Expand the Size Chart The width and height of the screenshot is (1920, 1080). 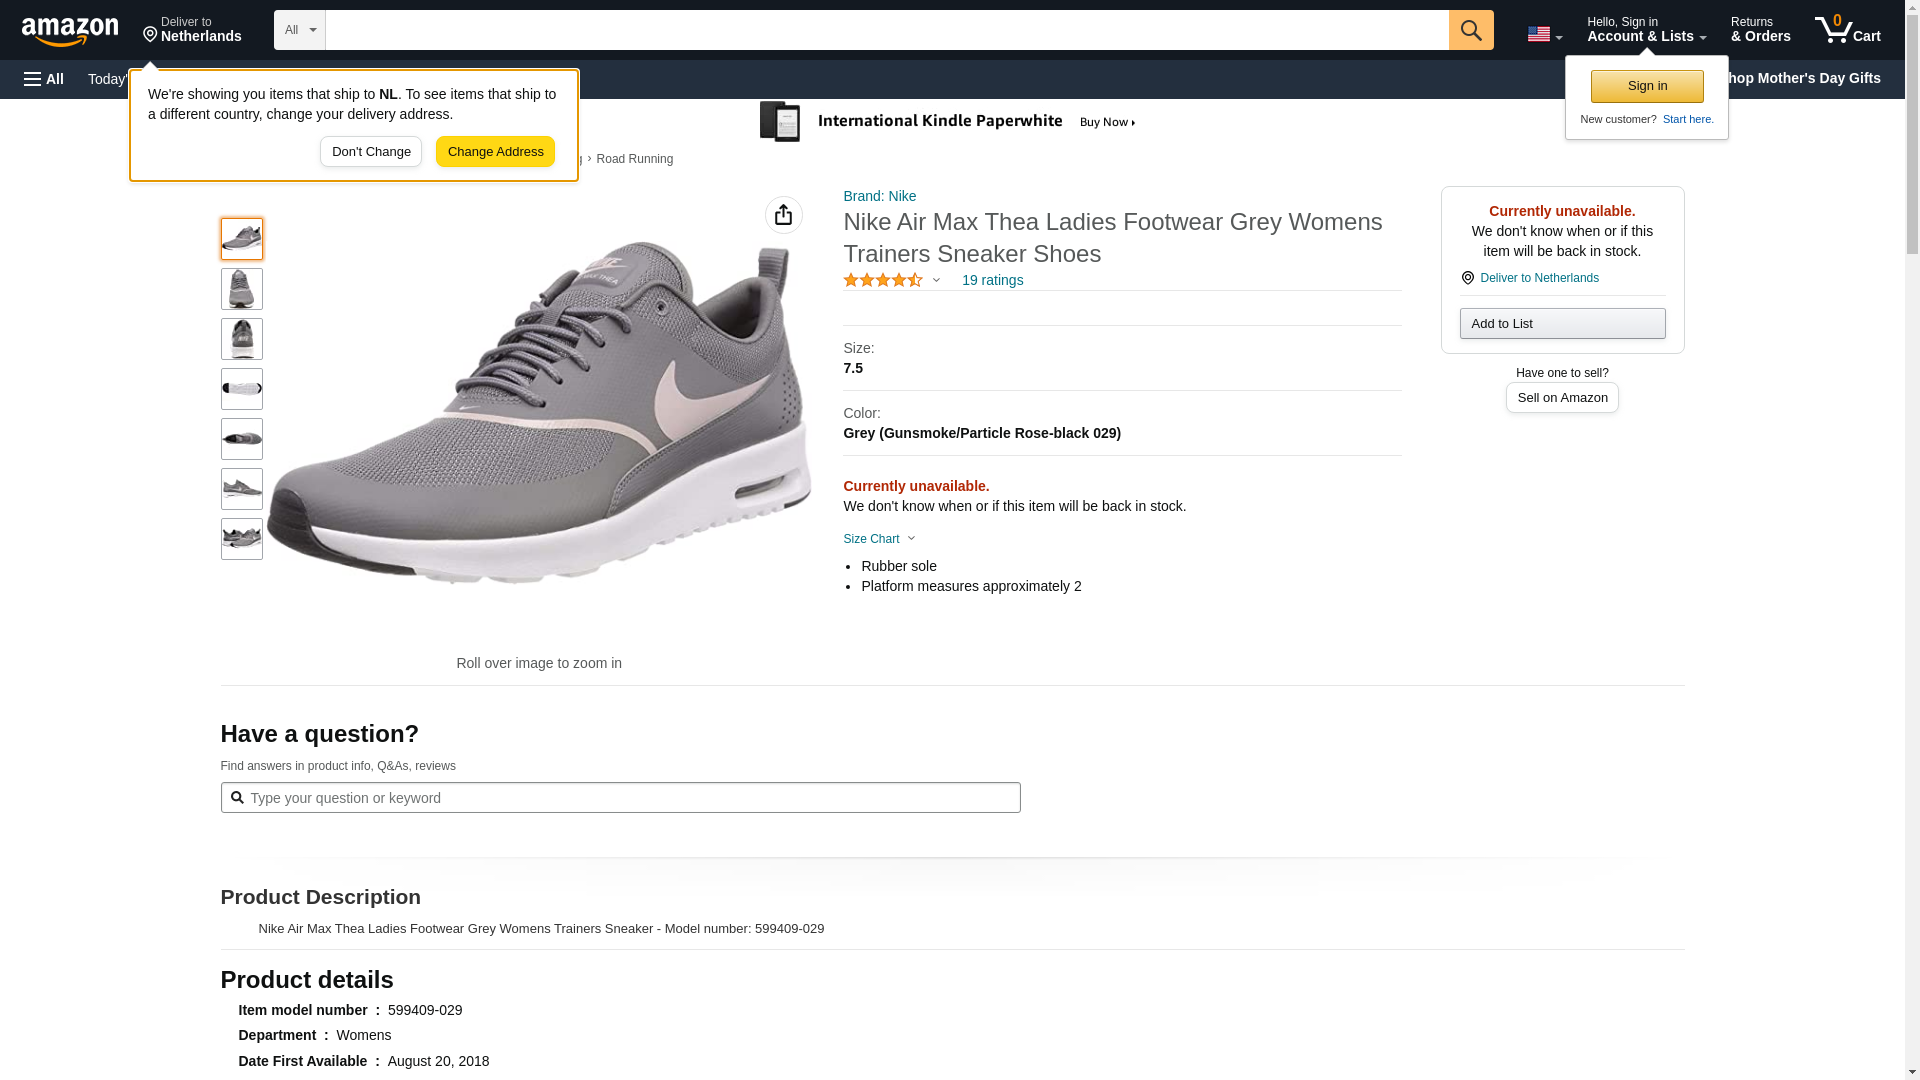click(879, 539)
